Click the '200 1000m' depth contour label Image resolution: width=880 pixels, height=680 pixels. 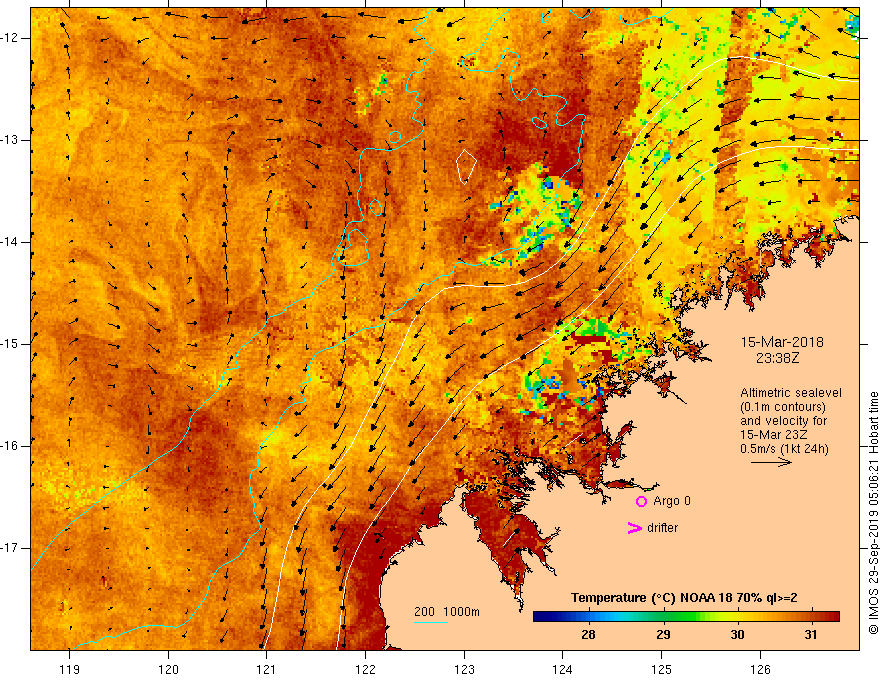click(x=447, y=612)
